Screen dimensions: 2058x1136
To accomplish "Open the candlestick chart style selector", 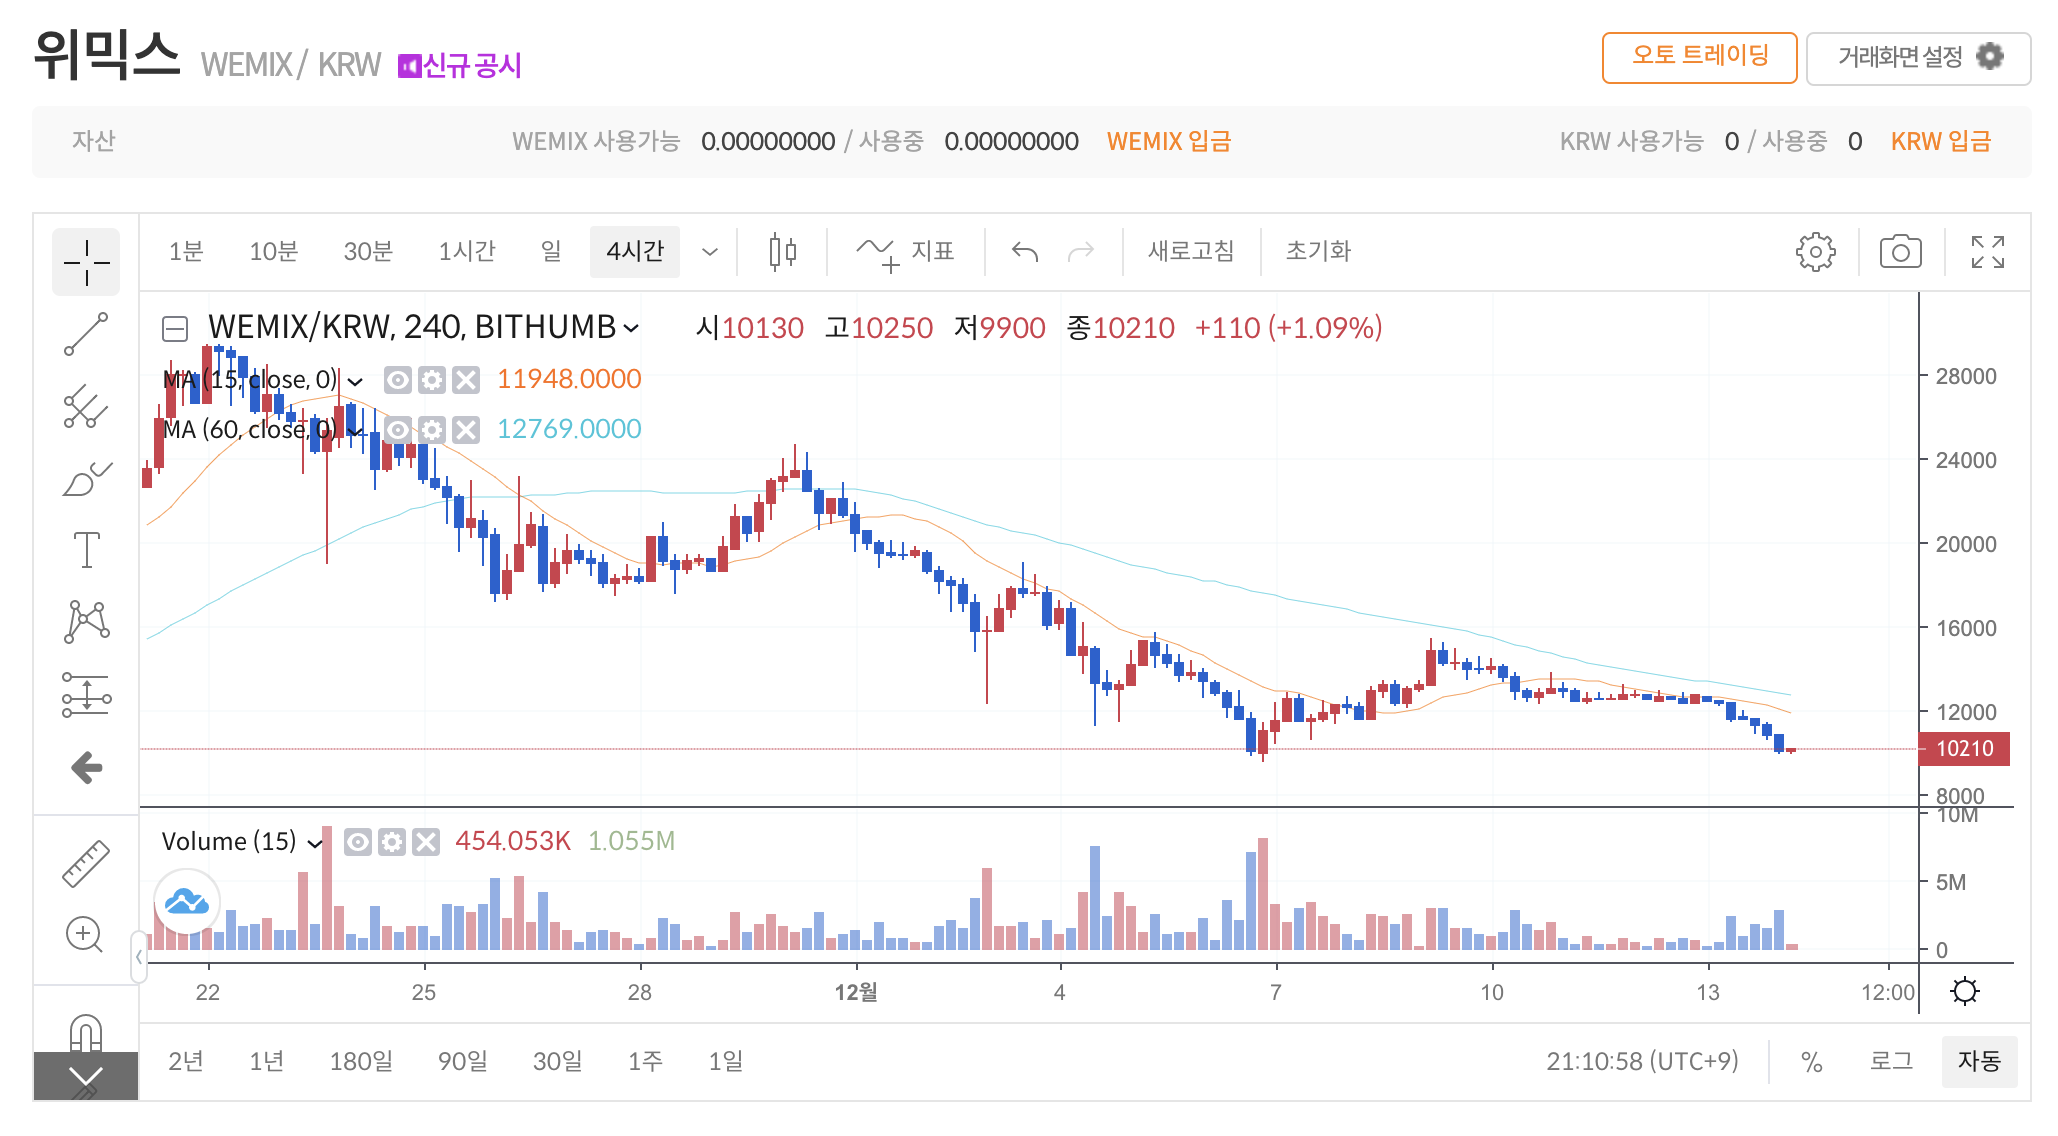I will click(783, 251).
